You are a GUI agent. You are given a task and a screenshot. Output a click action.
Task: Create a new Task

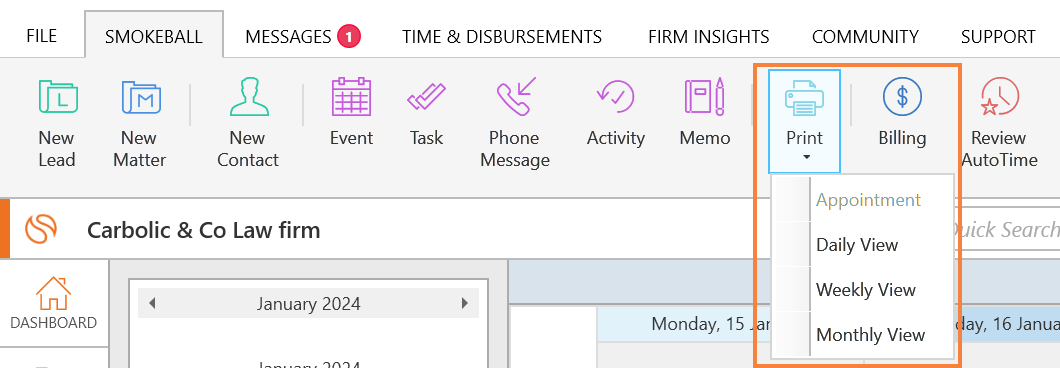pos(426,97)
